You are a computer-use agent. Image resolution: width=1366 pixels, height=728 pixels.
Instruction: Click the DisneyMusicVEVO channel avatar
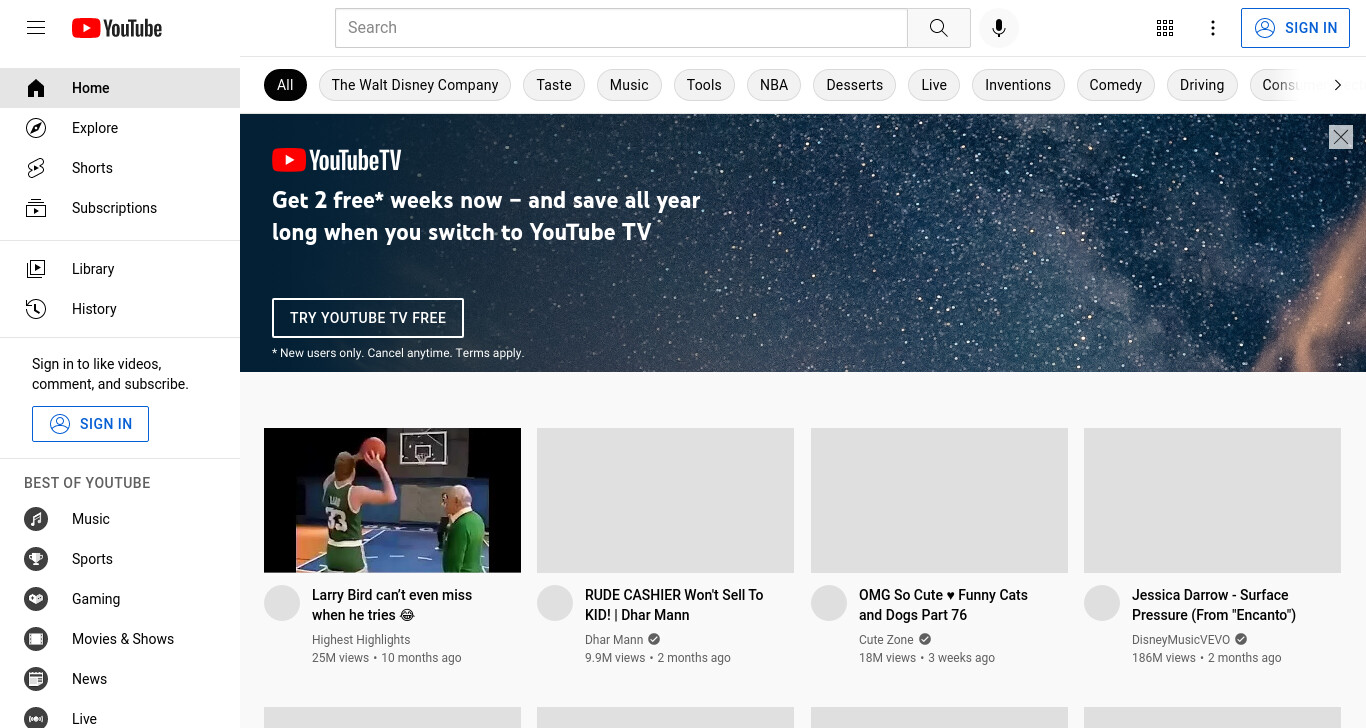[1102, 603]
